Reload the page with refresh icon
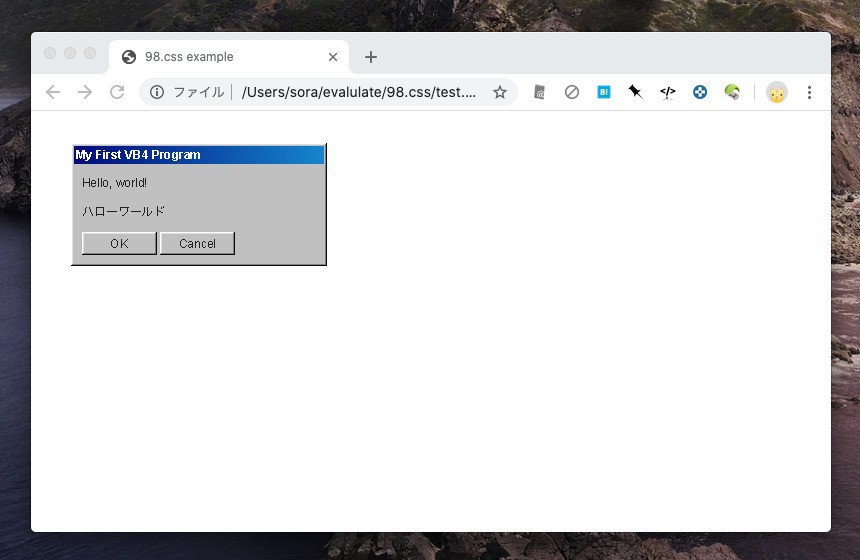Image resolution: width=860 pixels, height=560 pixels. point(117,92)
